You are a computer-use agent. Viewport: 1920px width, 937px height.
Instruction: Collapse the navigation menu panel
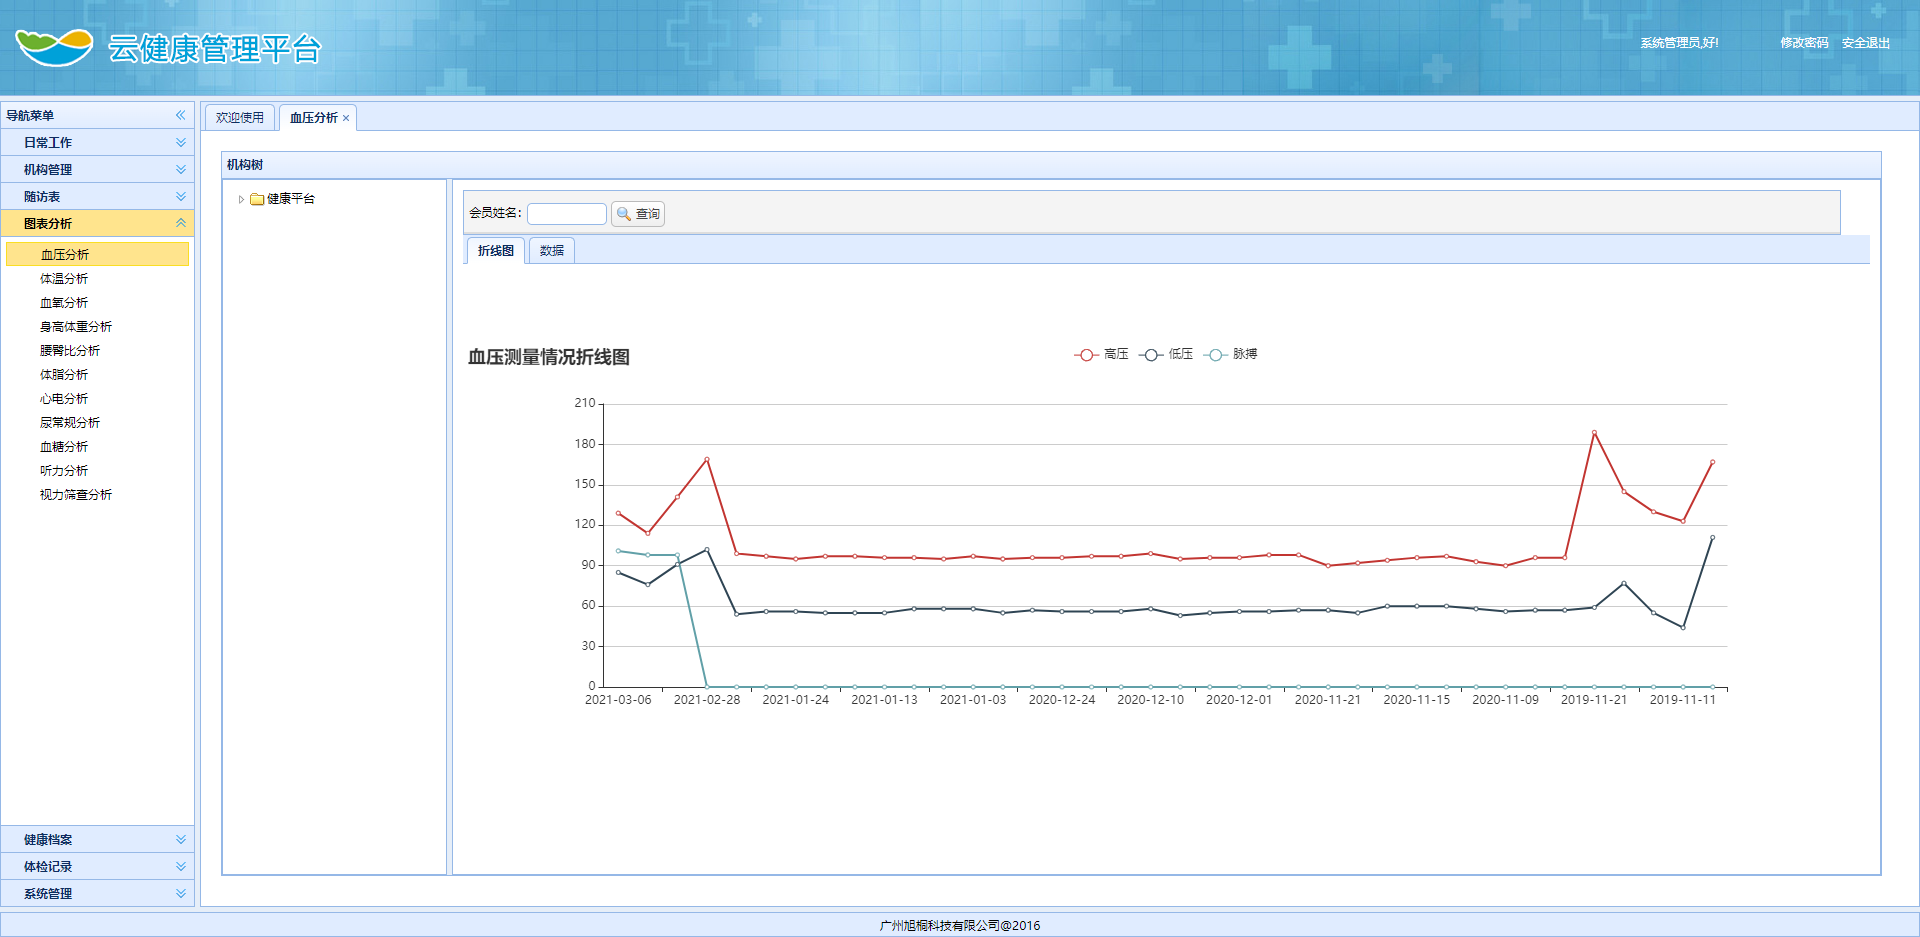pyautogui.click(x=181, y=115)
